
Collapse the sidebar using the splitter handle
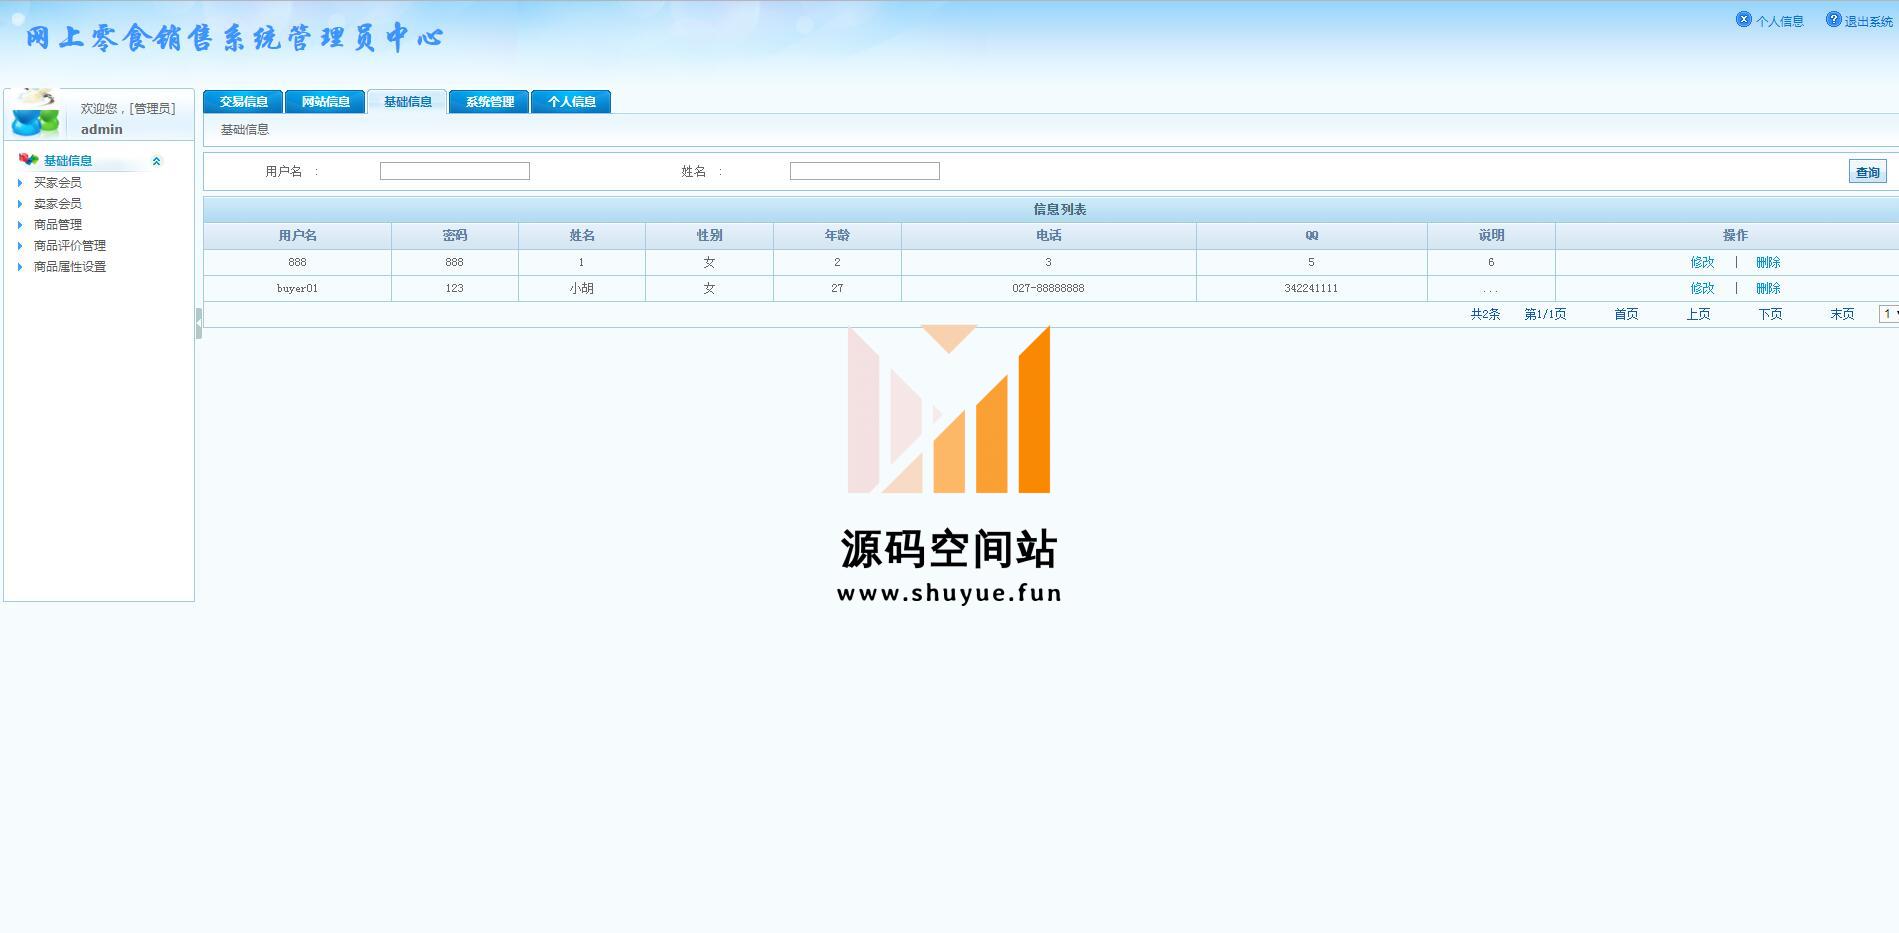pyautogui.click(x=199, y=323)
